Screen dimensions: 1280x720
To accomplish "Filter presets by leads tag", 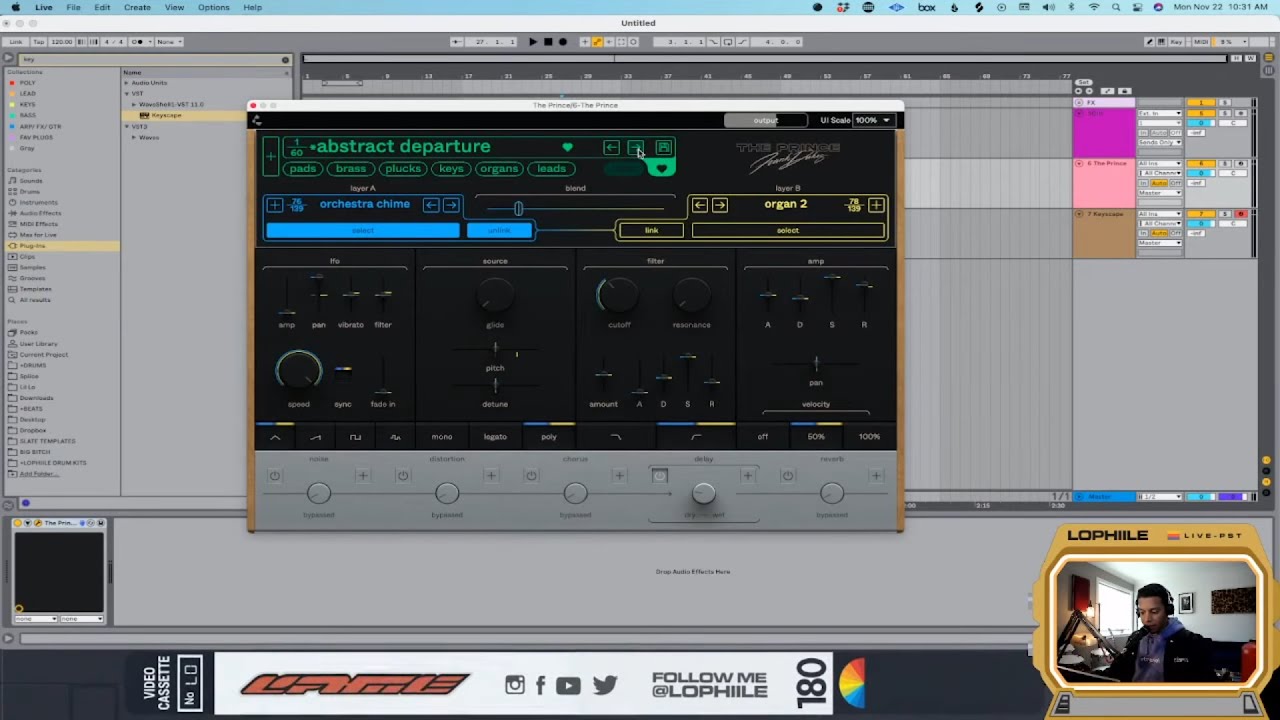I will pos(551,169).
